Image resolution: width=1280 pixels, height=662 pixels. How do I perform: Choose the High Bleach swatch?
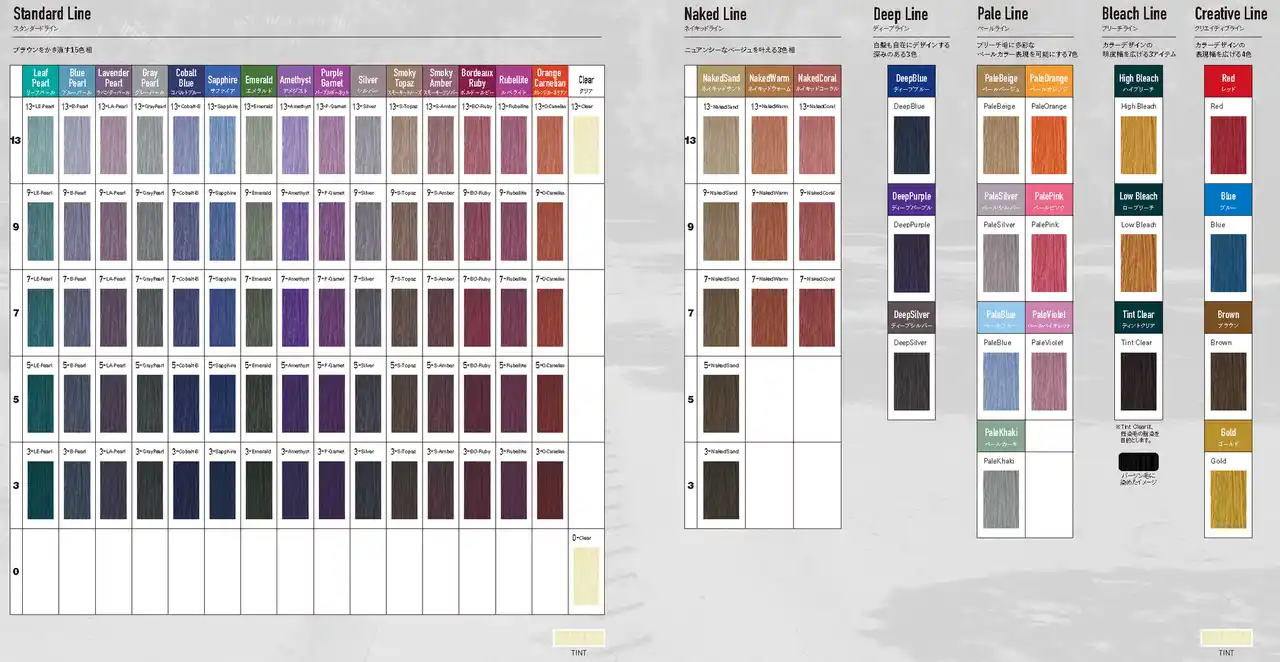[x=1138, y=146]
